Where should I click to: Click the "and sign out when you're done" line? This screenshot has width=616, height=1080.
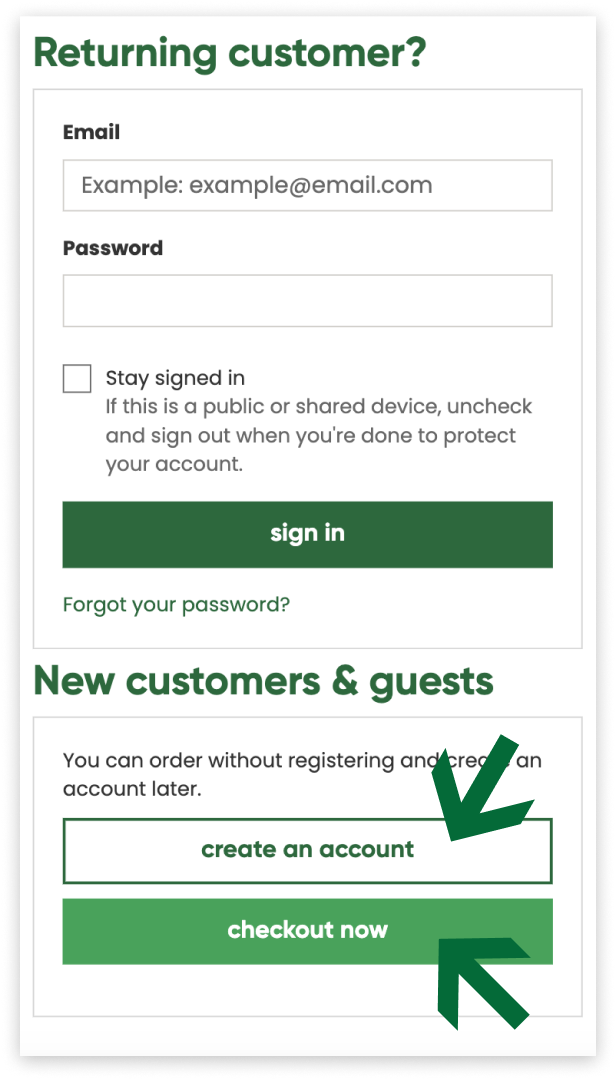pyautogui.click(x=311, y=436)
